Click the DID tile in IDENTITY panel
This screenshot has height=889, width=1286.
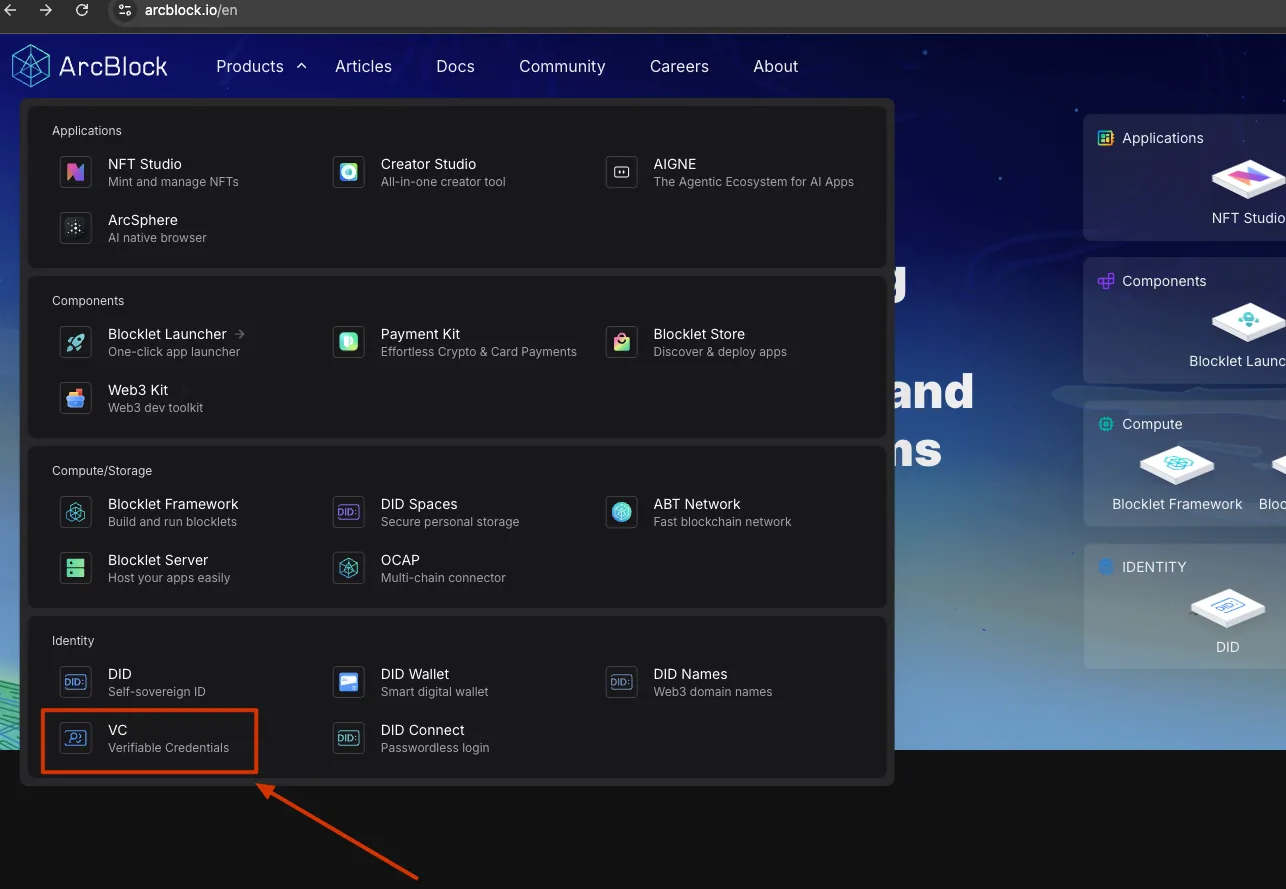coord(1228,622)
